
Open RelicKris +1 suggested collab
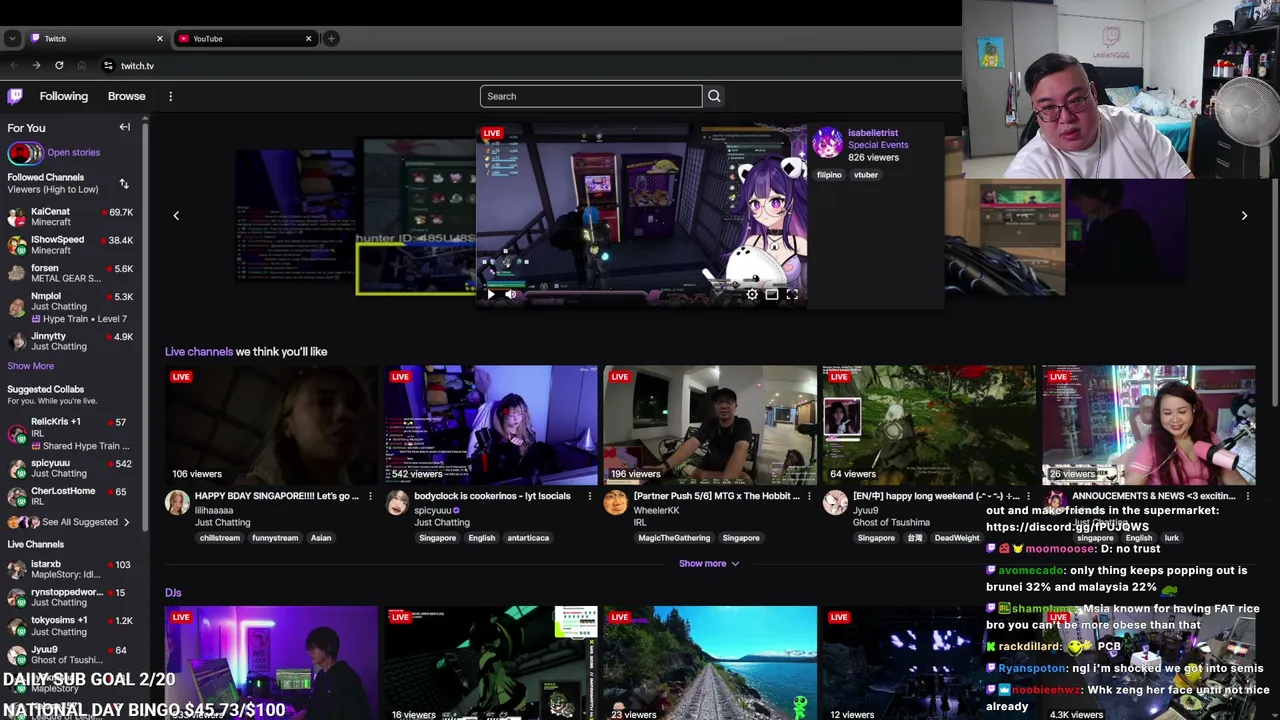click(70, 433)
